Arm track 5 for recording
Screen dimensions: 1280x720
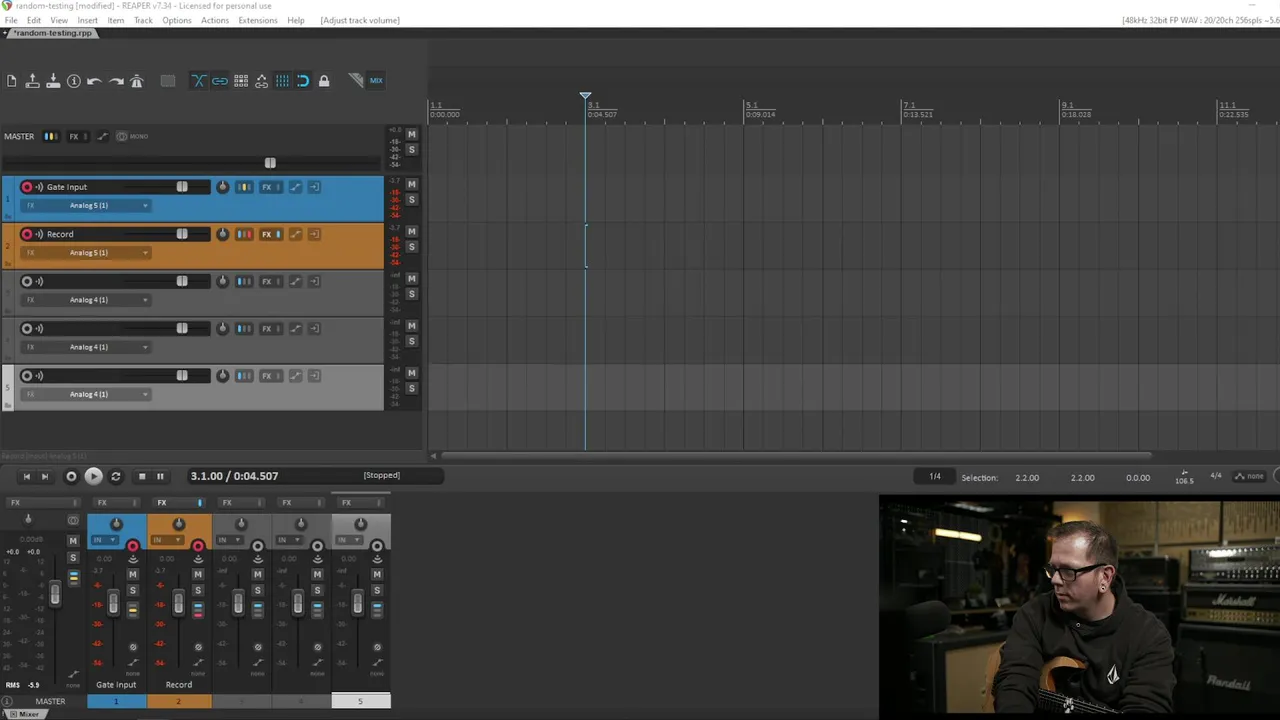click(27, 376)
